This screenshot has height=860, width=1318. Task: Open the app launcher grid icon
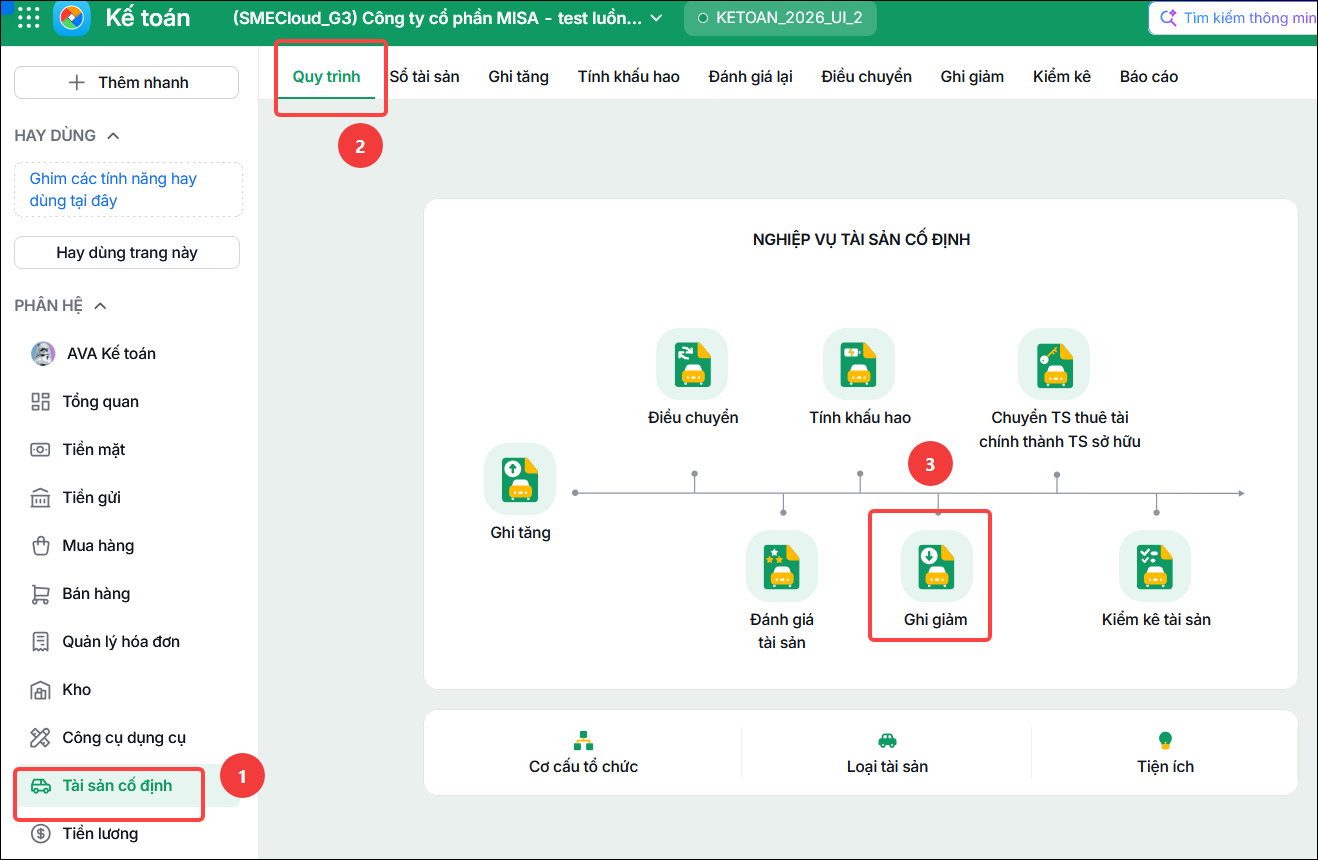click(28, 18)
